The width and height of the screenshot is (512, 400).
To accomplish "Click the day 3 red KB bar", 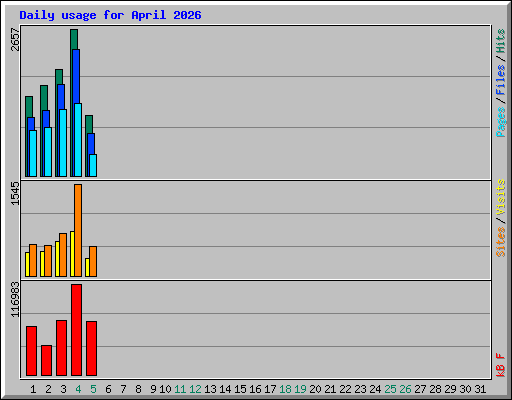I will [x=61, y=348].
